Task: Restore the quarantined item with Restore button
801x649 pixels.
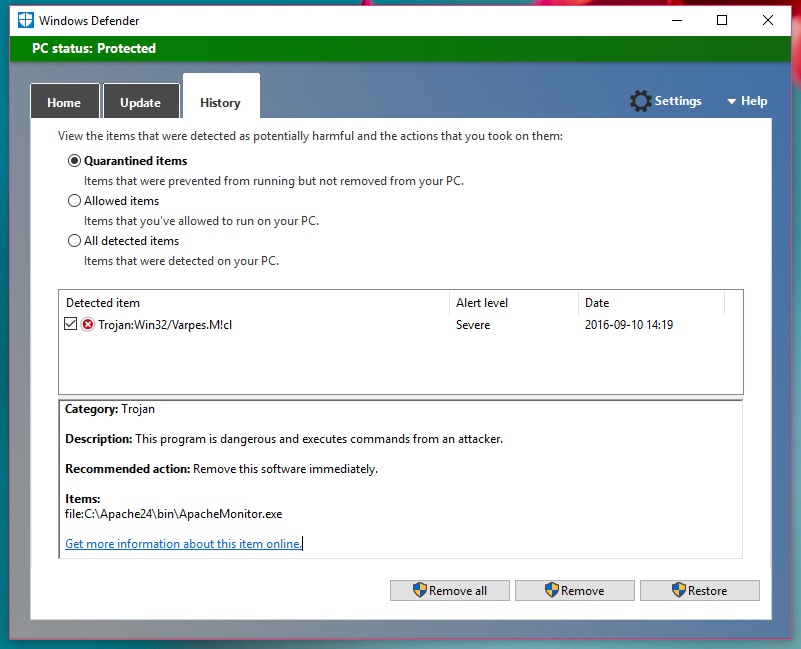Action: (700, 590)
